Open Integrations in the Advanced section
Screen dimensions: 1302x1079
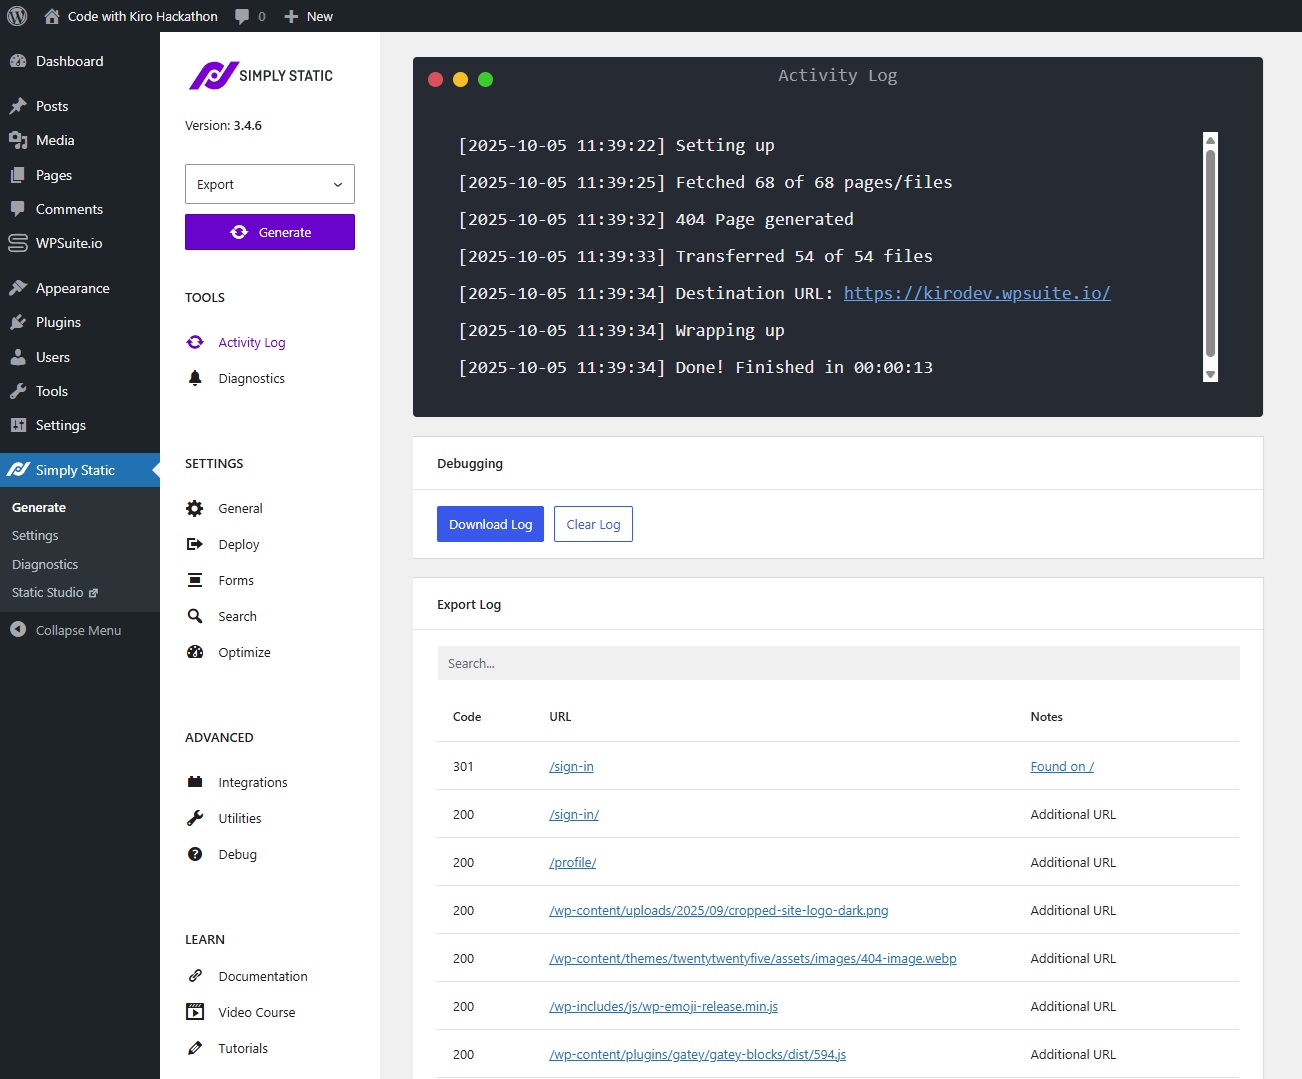tap(252, 782)
